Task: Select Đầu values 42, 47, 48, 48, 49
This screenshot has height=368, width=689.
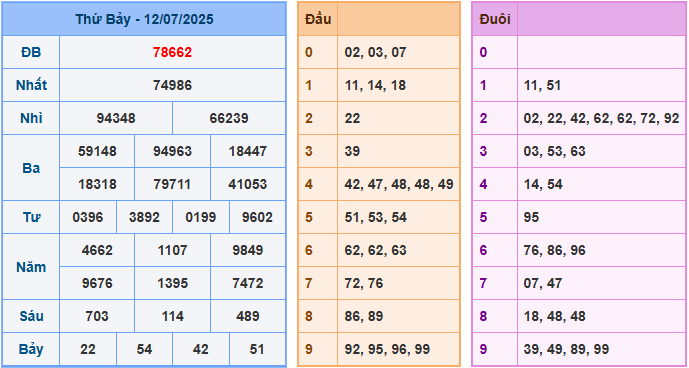Action: pyautogui.click(x=399, y=184)
